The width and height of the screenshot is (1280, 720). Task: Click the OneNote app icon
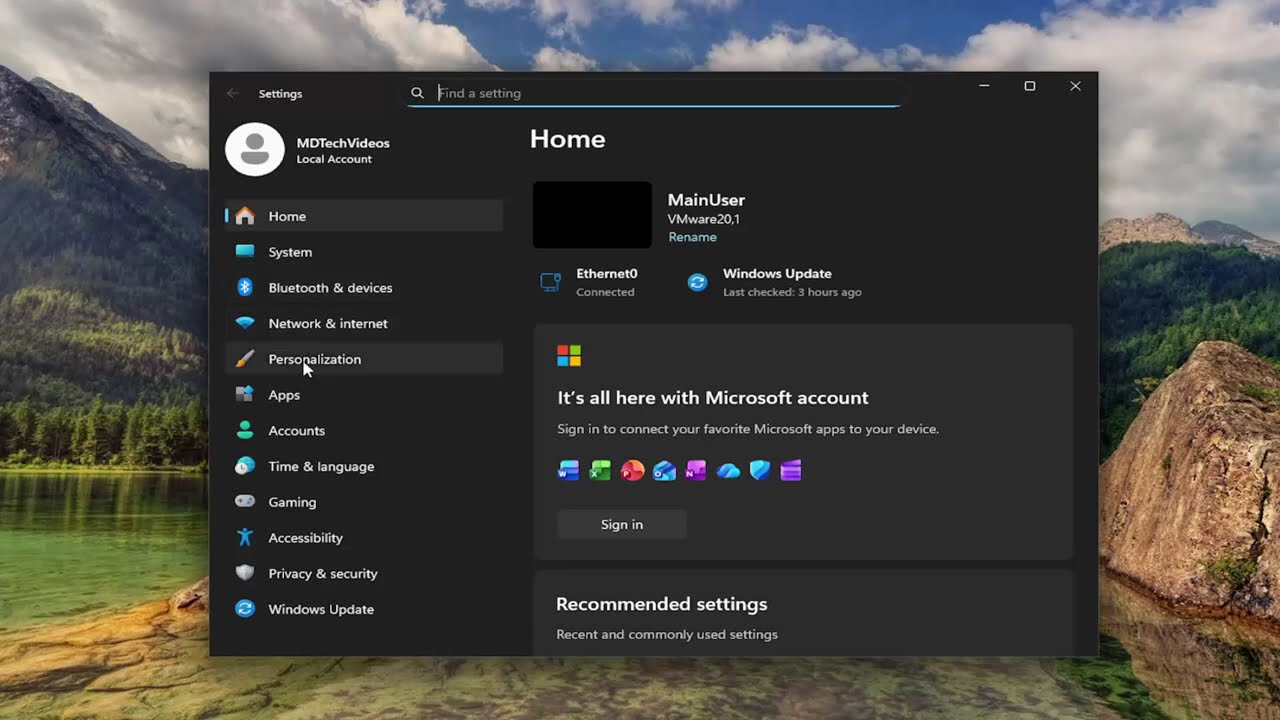click(696, 471)
